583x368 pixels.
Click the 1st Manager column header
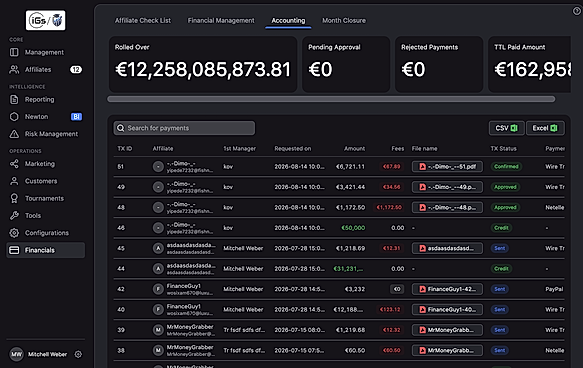point(239,149)
